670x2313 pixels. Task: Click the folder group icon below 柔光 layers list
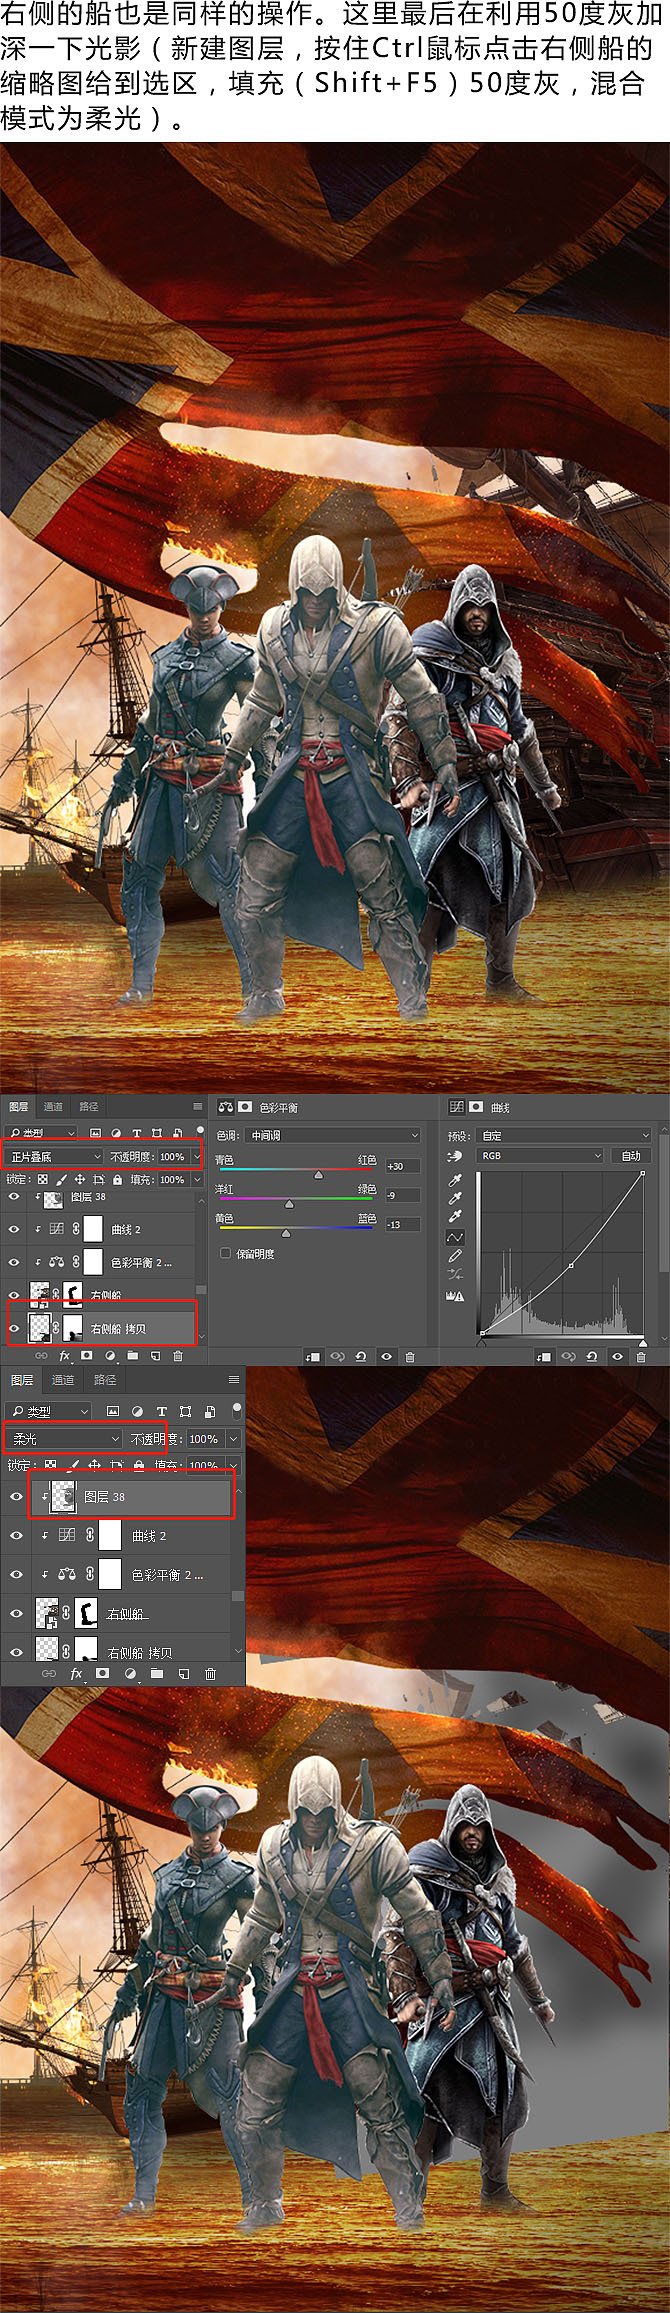click(157, 1673)
